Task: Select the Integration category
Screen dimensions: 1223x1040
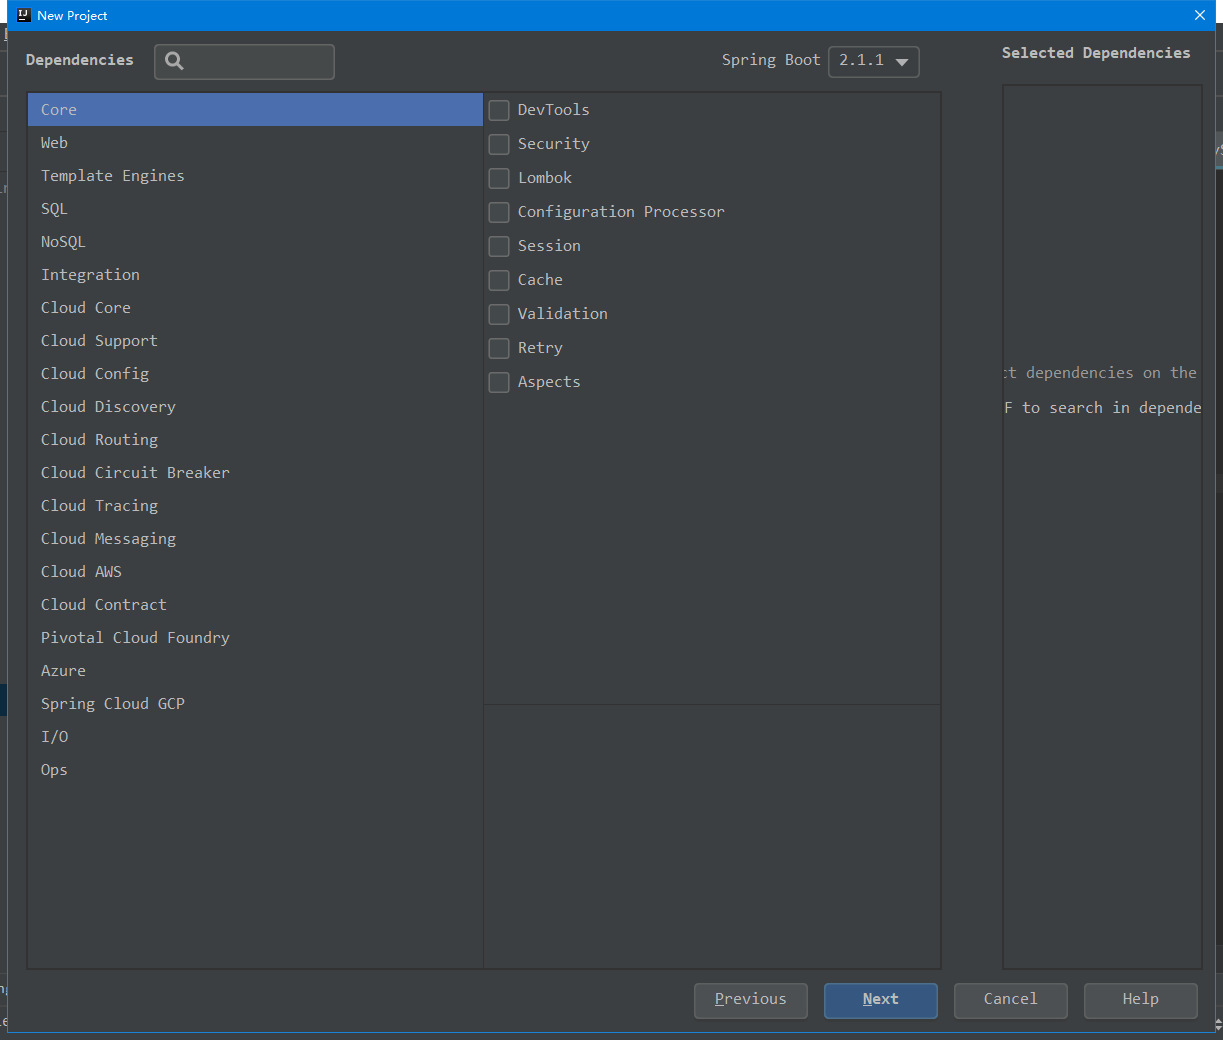Action: [x=255, y=275]
